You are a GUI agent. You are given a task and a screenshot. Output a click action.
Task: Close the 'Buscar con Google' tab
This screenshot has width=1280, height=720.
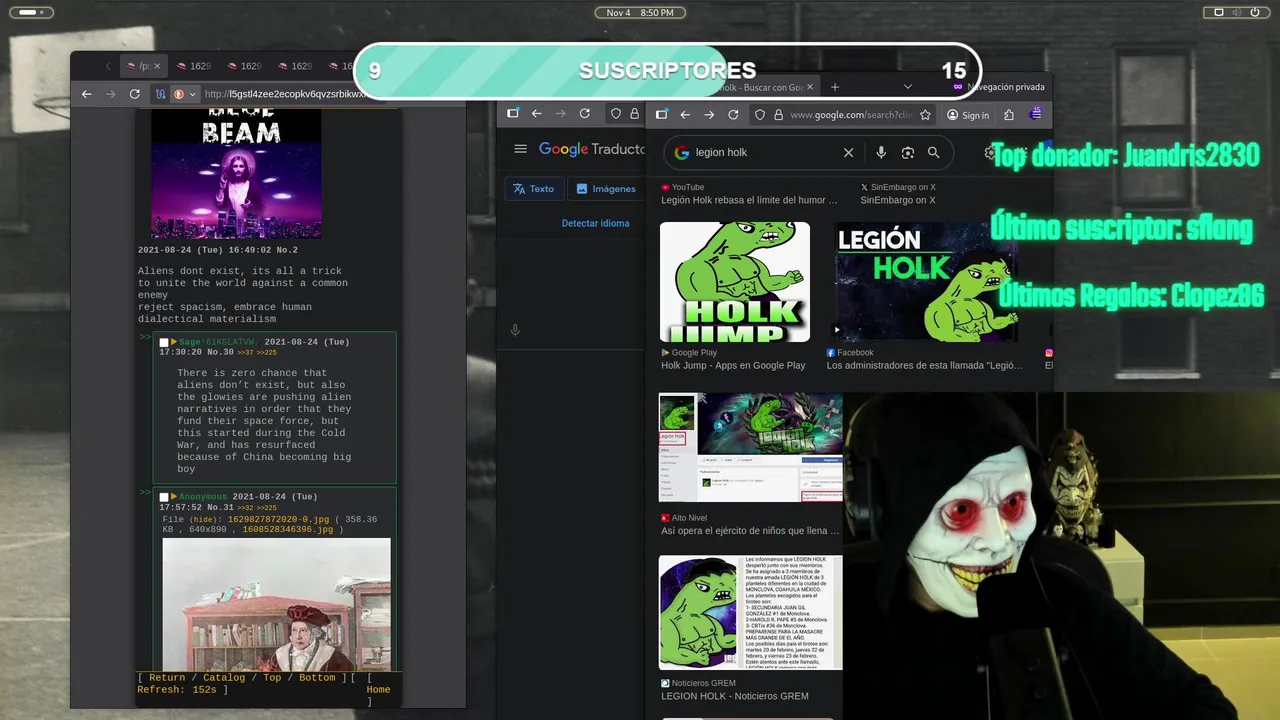click(811, 87)
